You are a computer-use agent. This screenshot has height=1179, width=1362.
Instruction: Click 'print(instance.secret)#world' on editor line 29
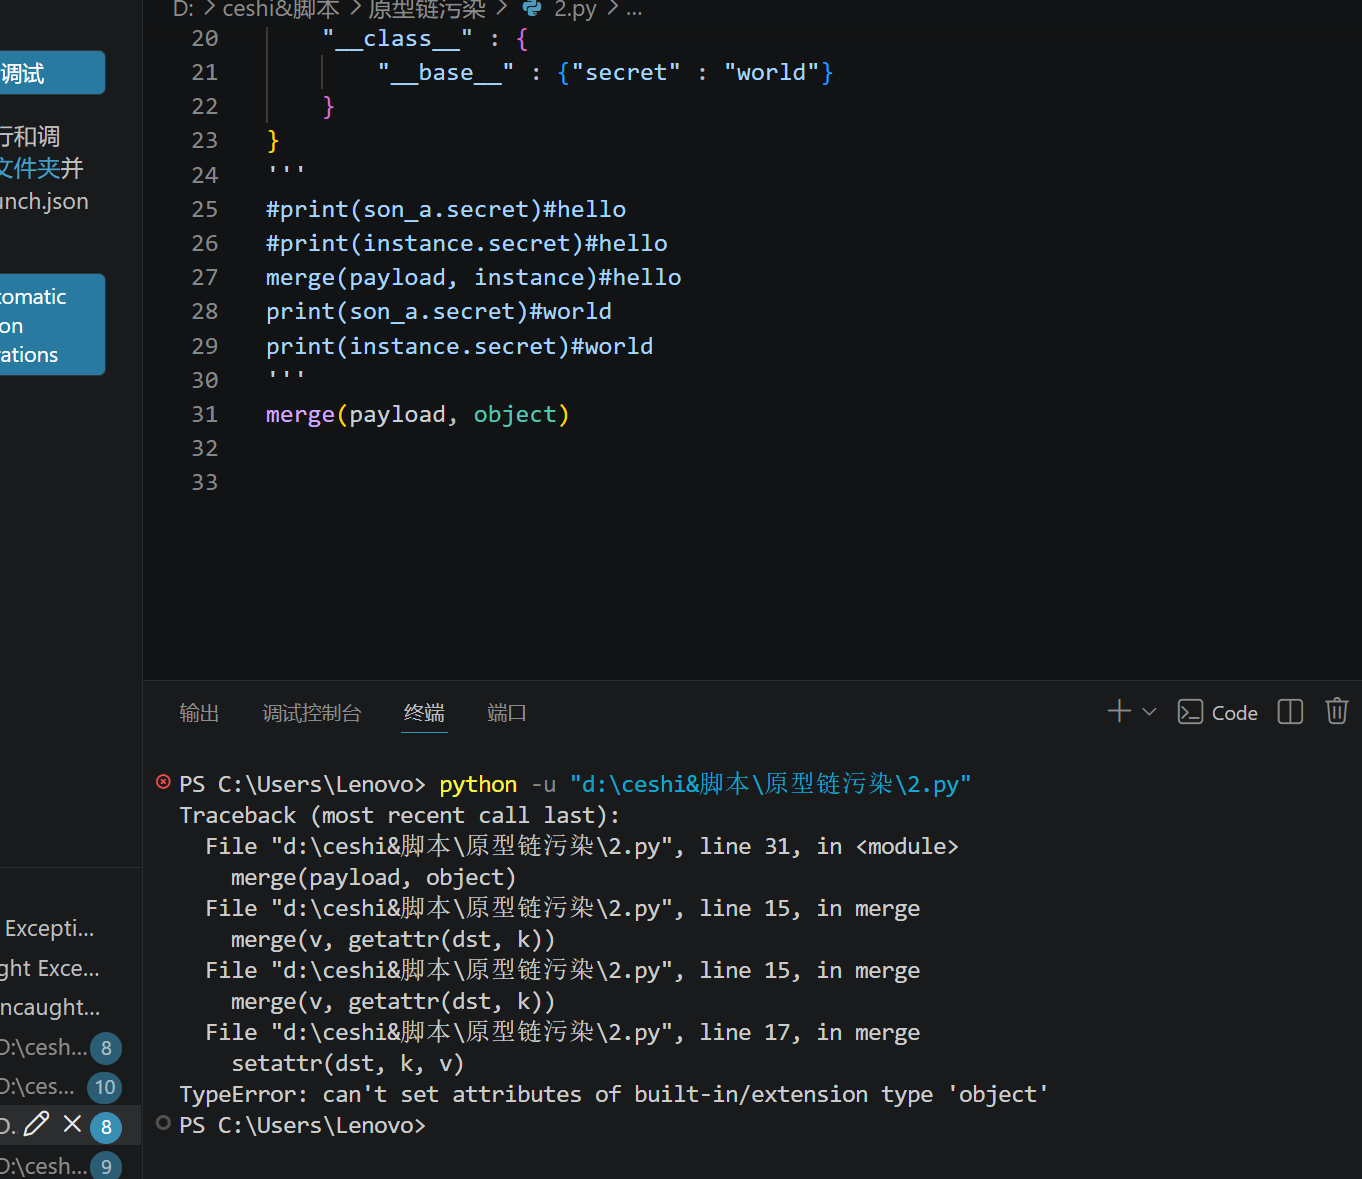[x=459, y=346]
